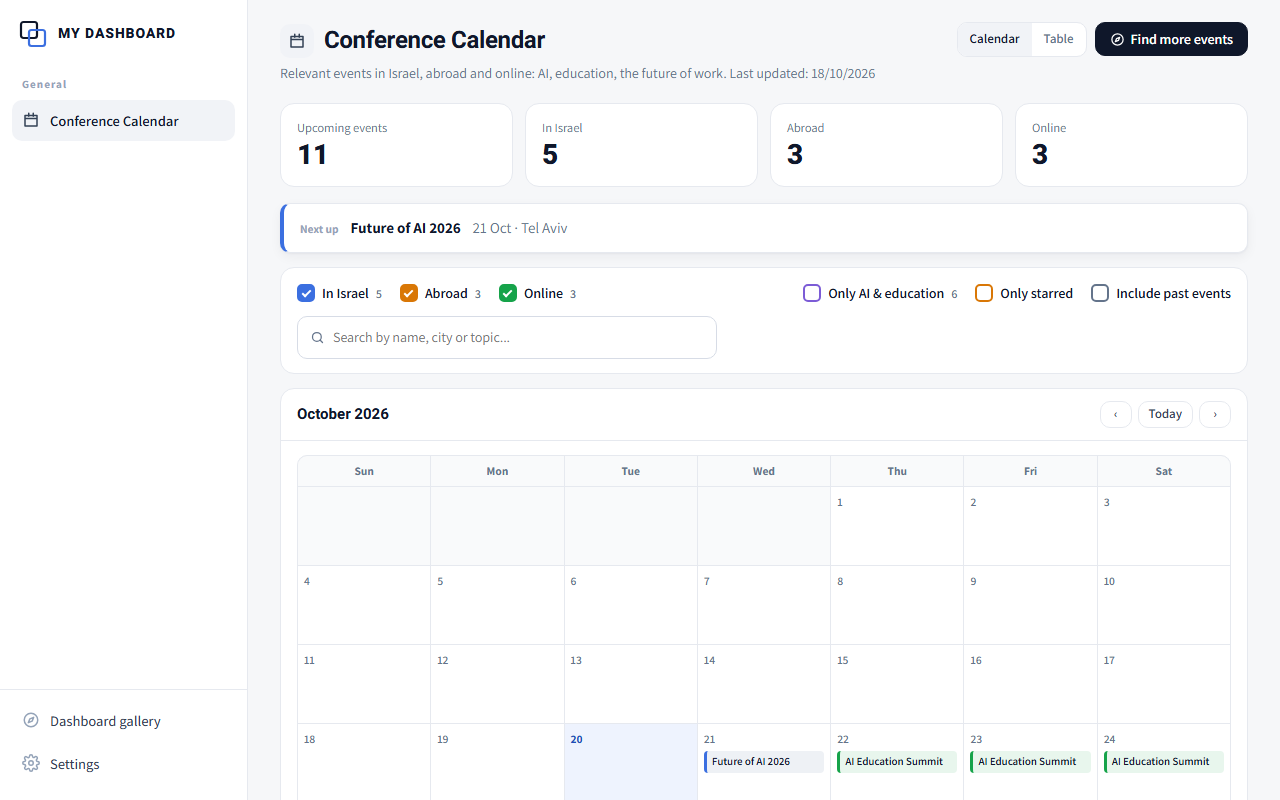
Task: Click the Sun column header
Action: coord(364,471)
